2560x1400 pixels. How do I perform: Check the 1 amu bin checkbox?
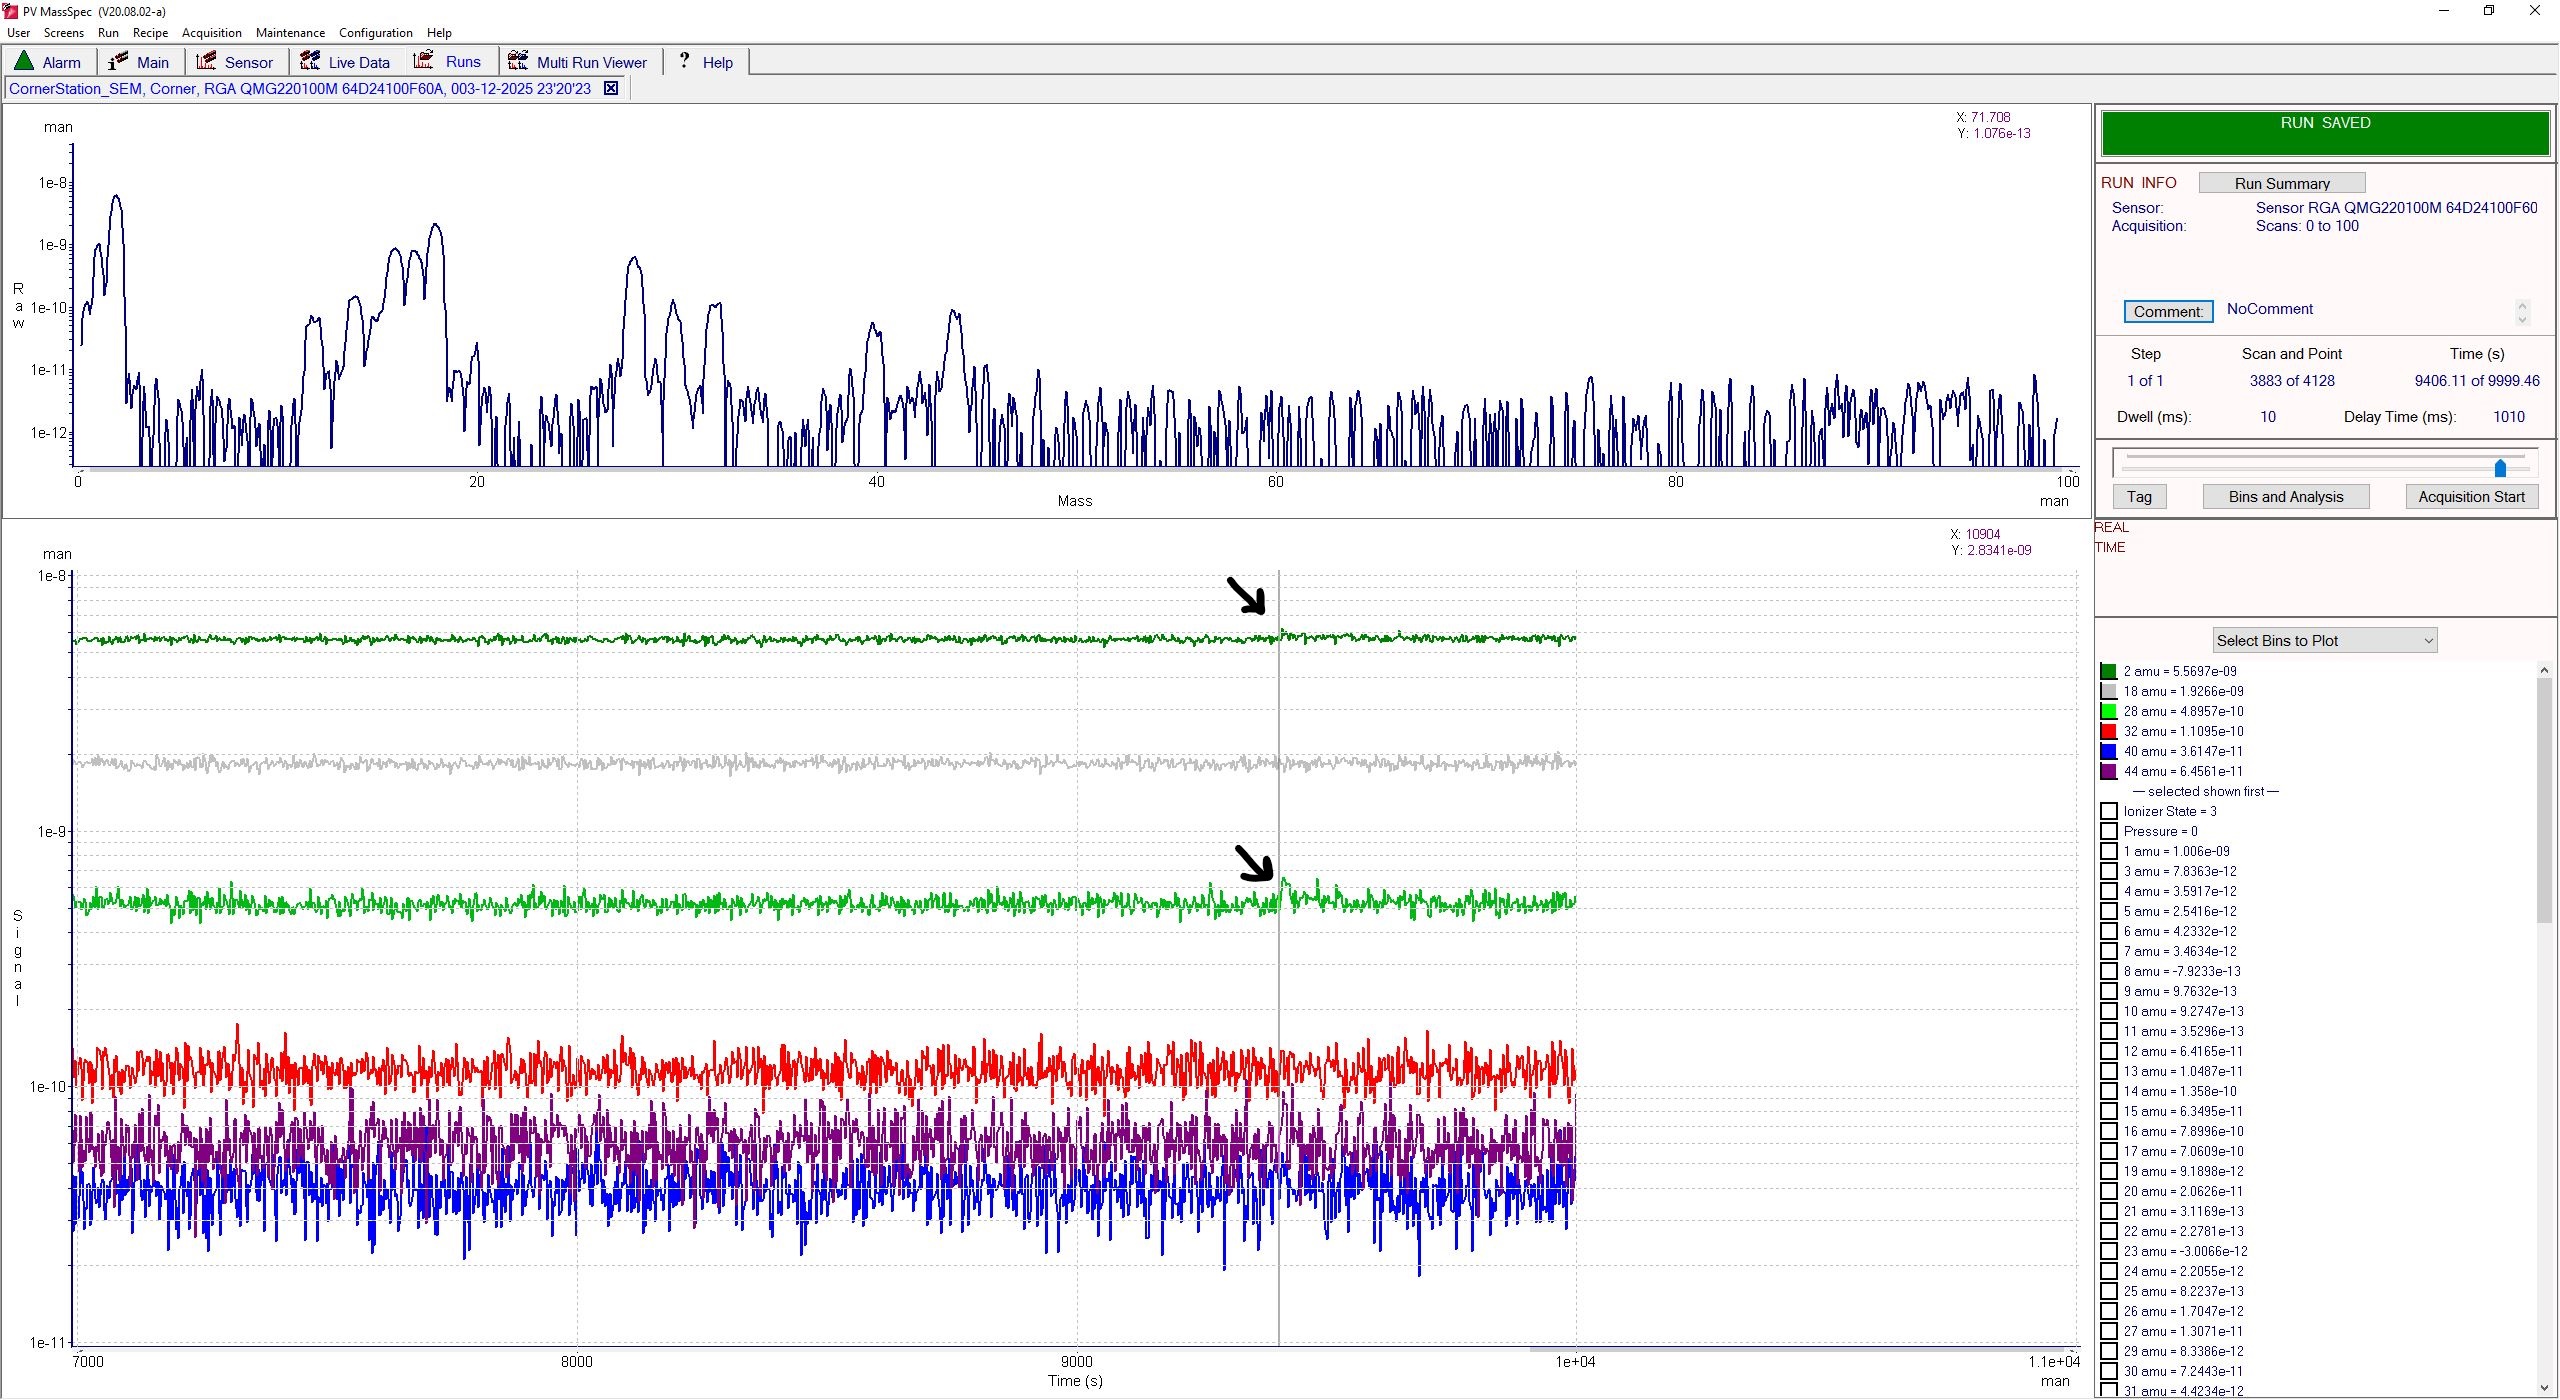coord(2109,851)
